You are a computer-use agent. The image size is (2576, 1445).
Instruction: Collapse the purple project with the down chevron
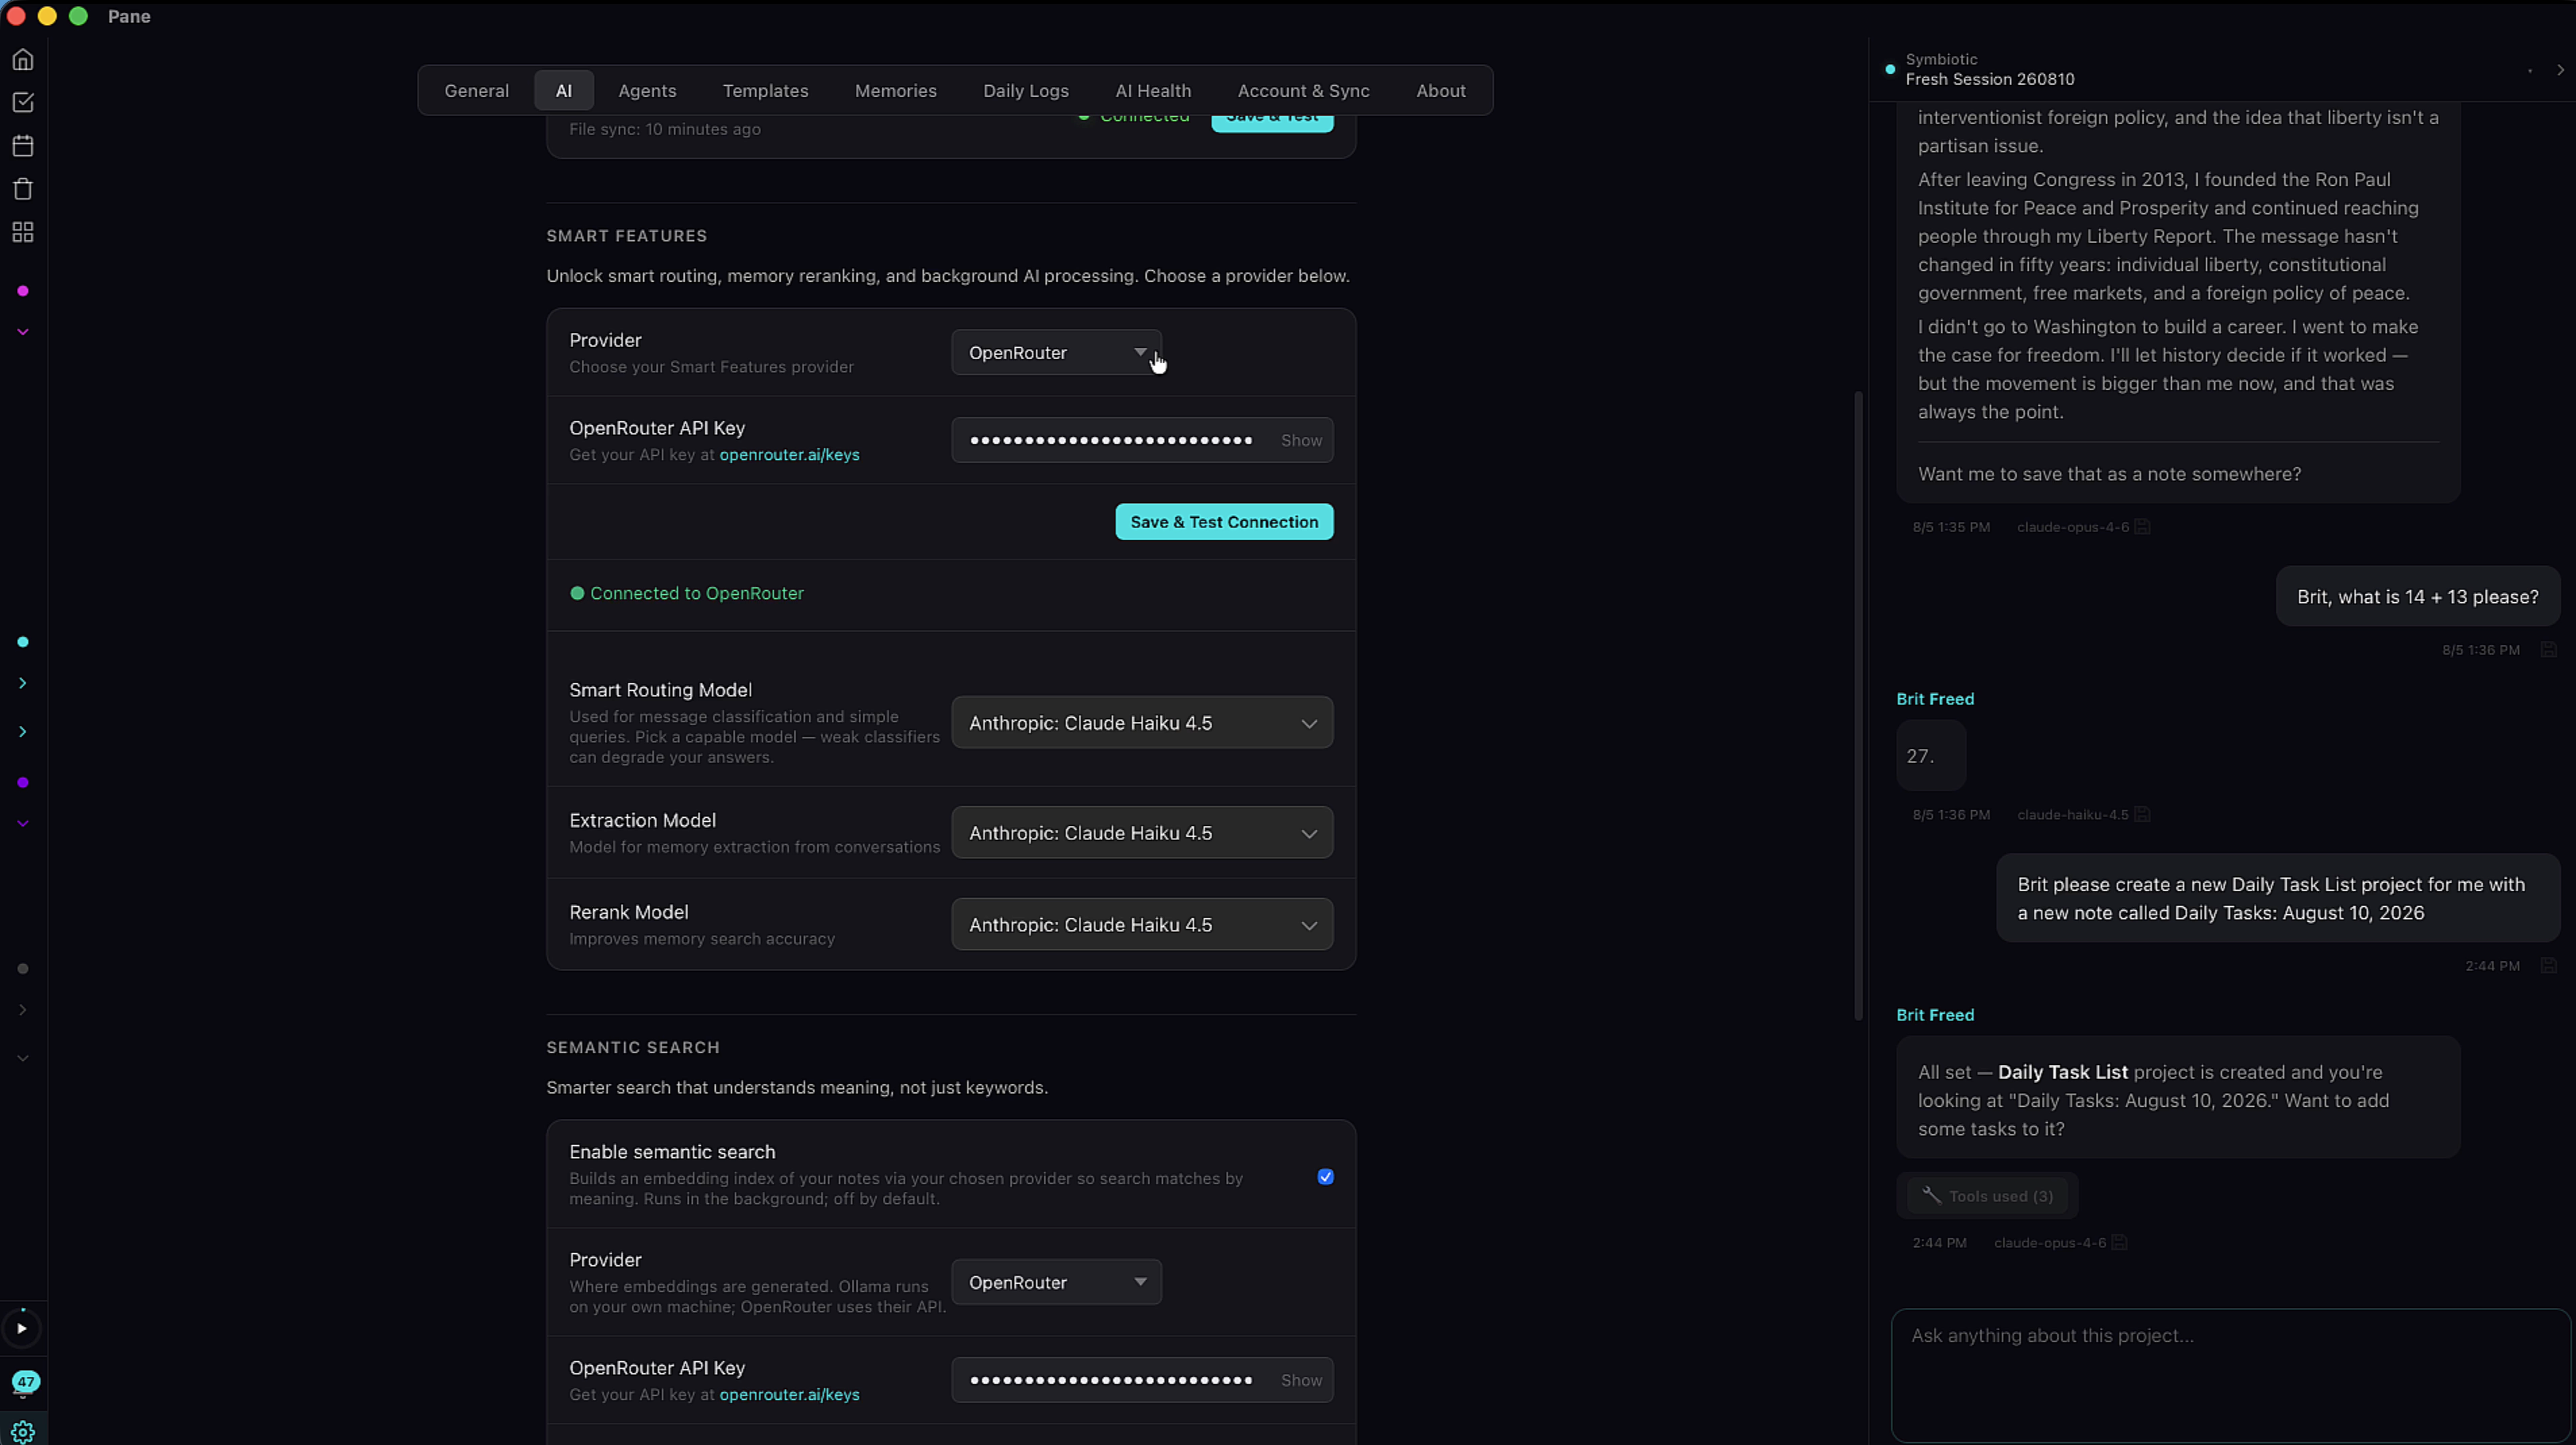23,824
